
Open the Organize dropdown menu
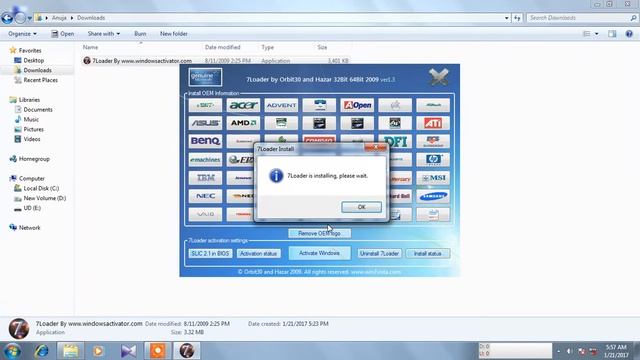pos(22,34)
